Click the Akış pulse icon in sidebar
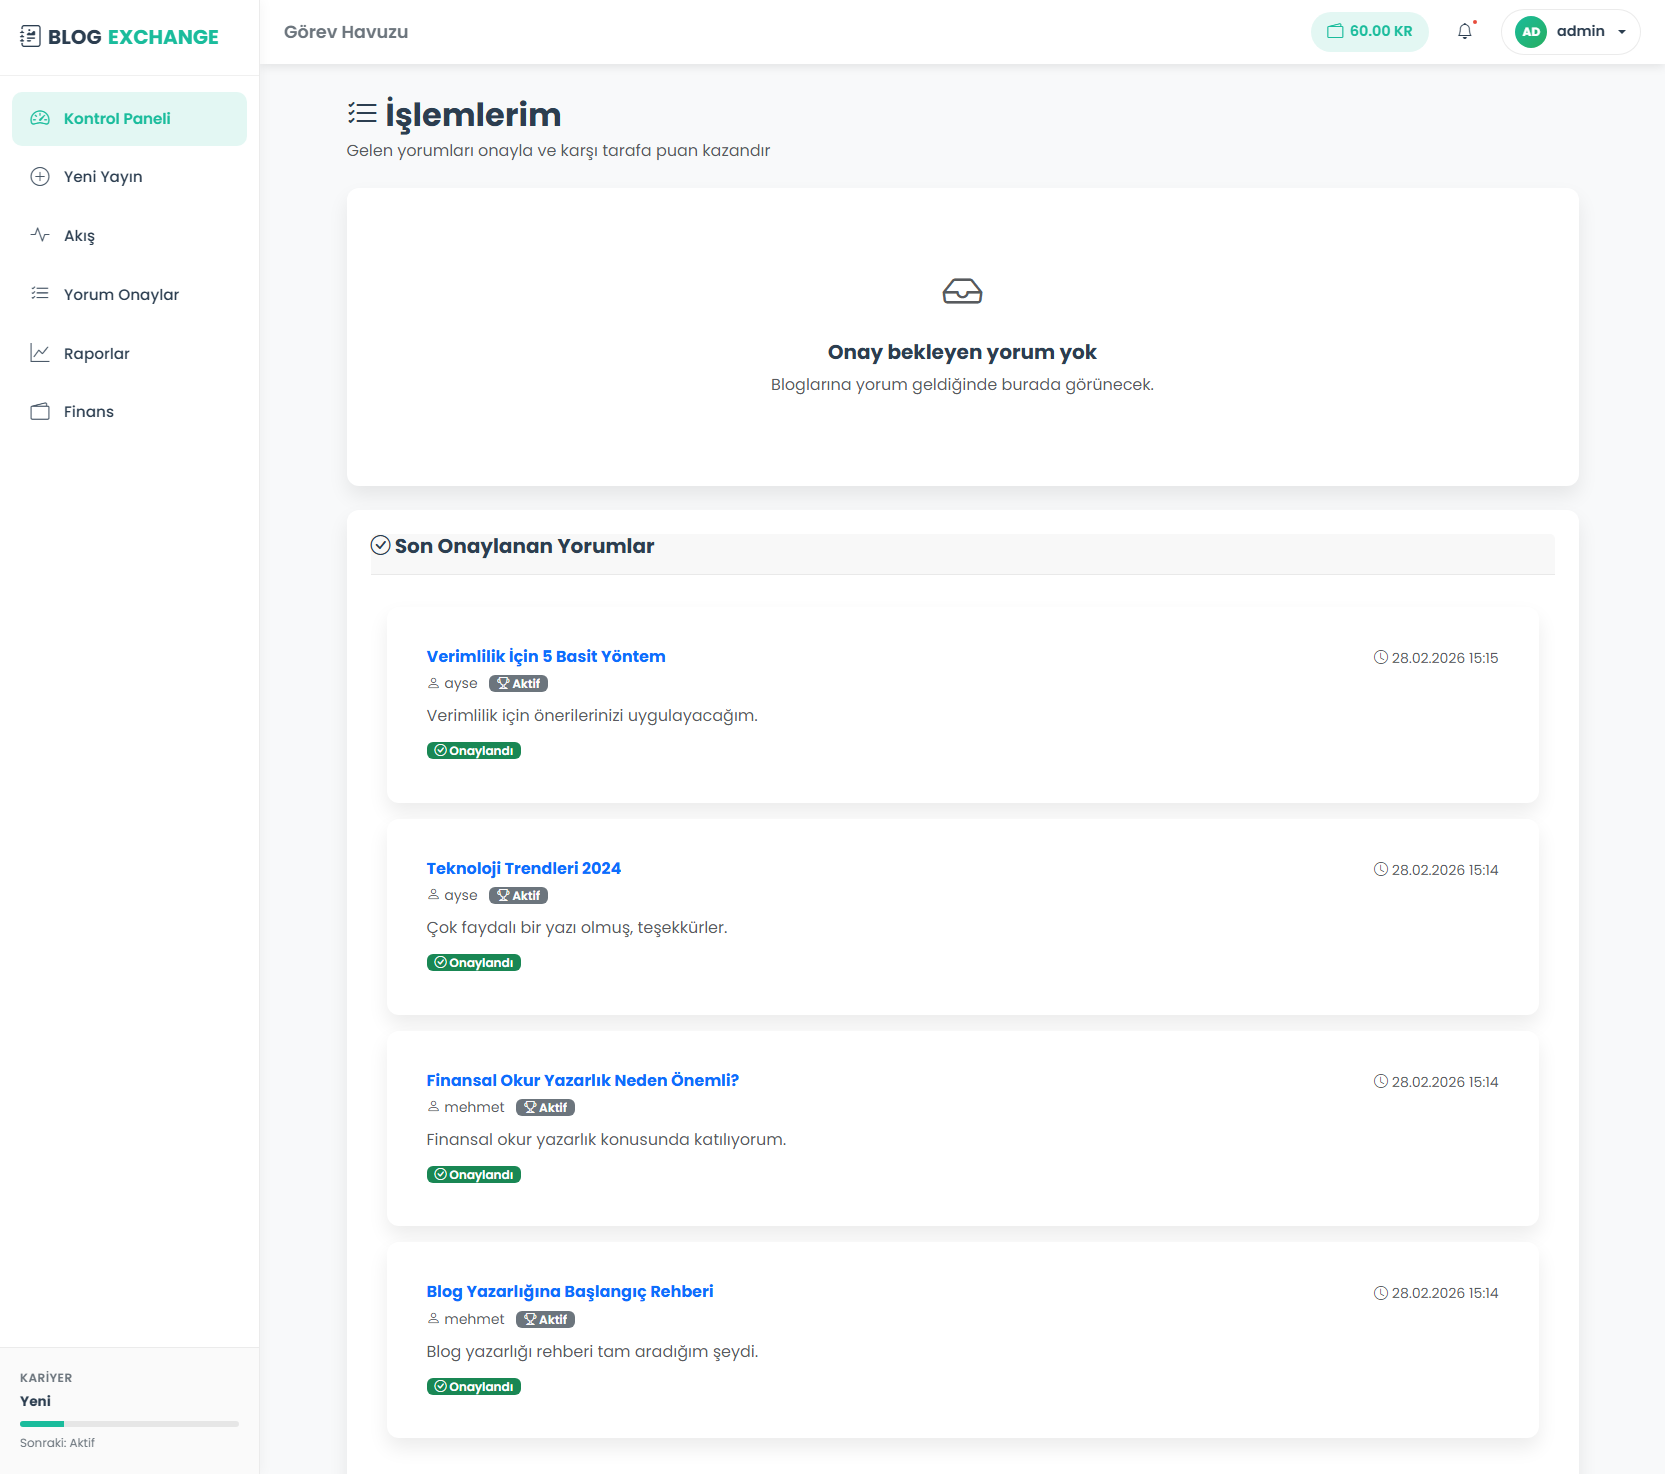The height and width of the screenshot is (1474, 1665). pos(40,235)
